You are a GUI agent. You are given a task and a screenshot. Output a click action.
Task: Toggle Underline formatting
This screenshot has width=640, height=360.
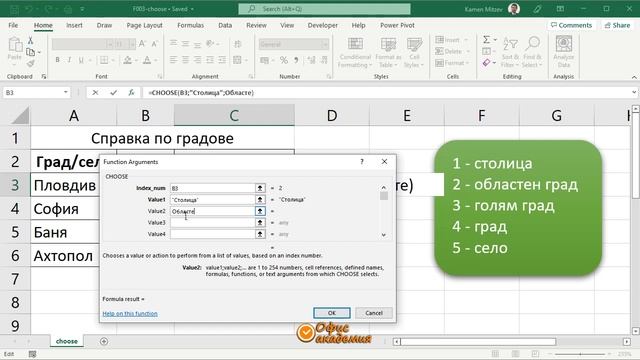coord(81,60)
